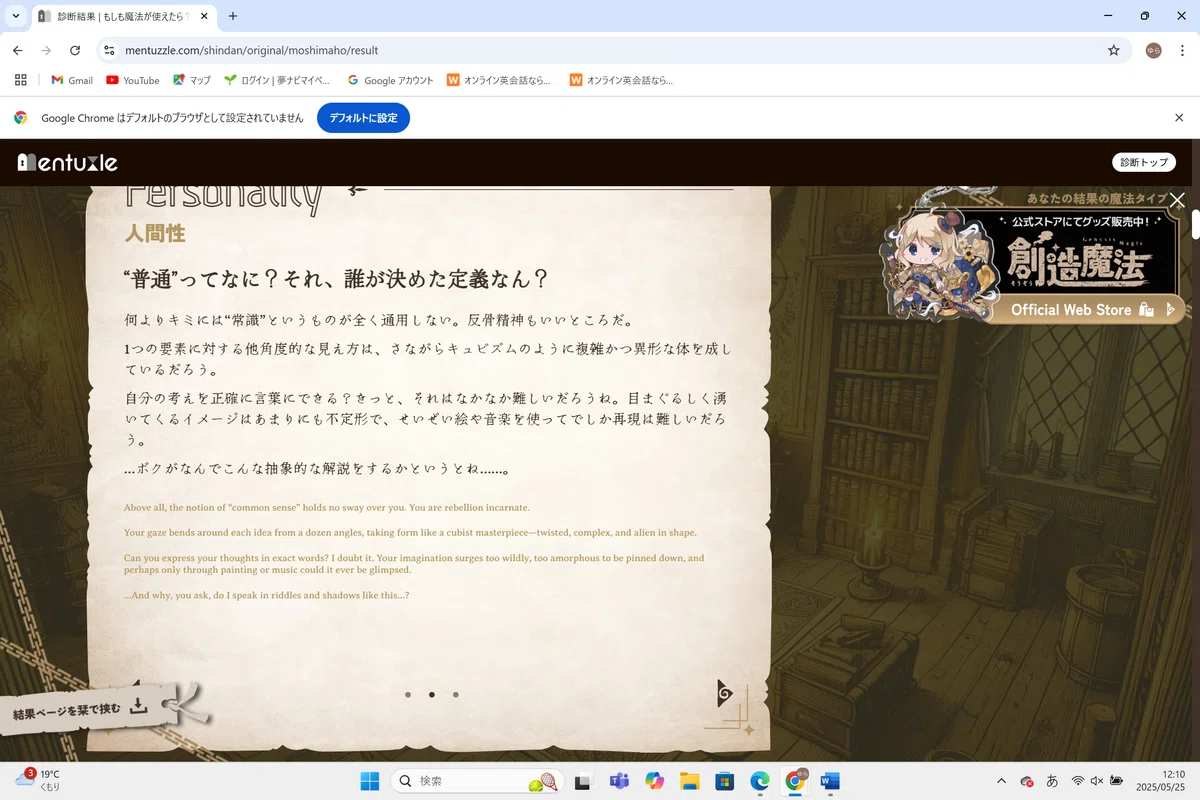This screenshot has height=800, width=1200.
Task: Click the 人間性 section heading
Action: 155,233
